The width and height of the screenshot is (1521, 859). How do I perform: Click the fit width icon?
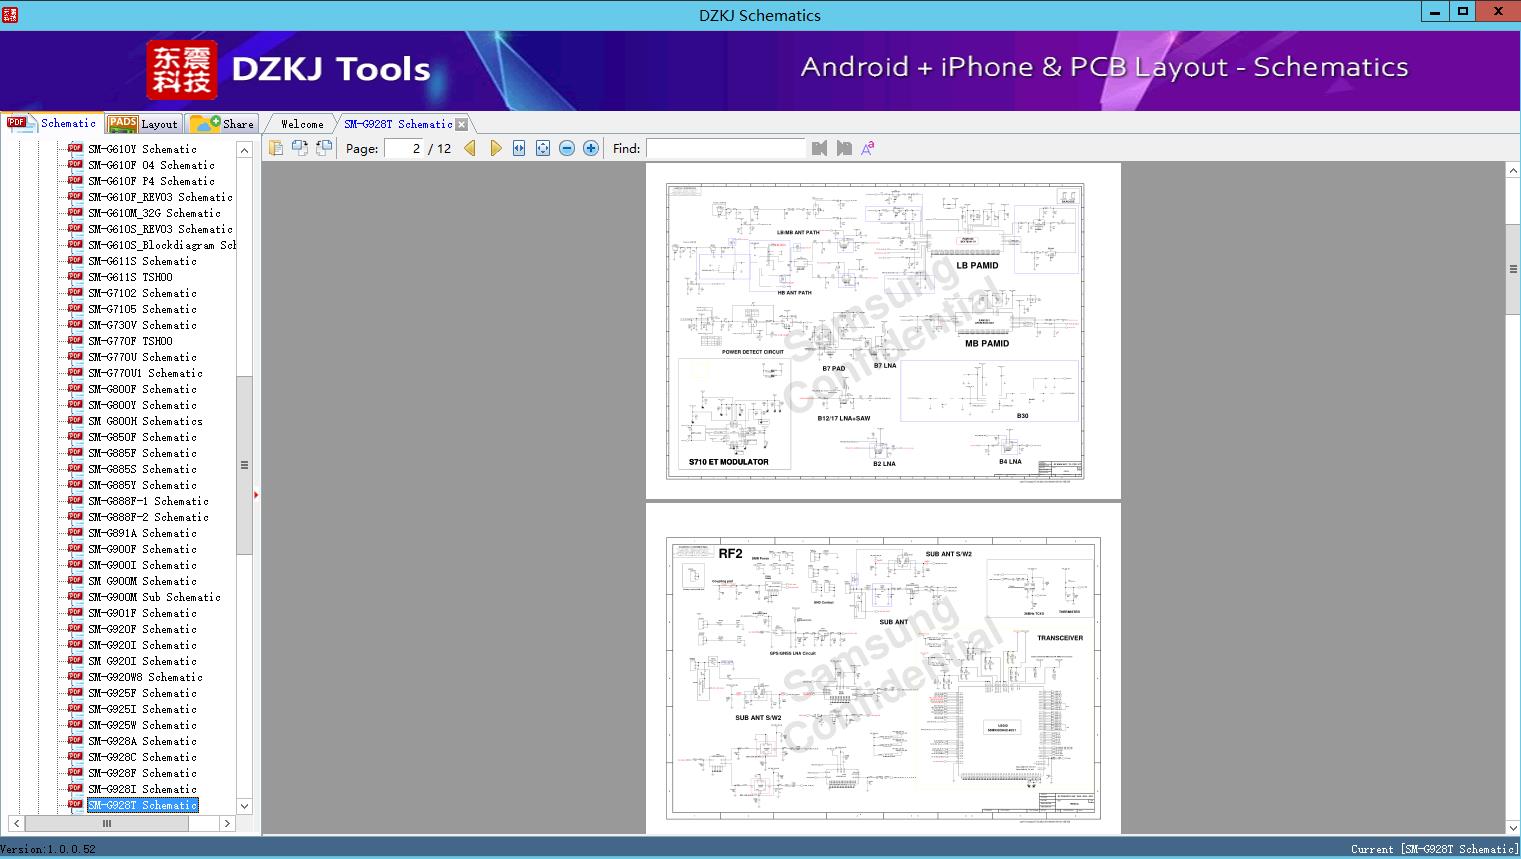519,148
